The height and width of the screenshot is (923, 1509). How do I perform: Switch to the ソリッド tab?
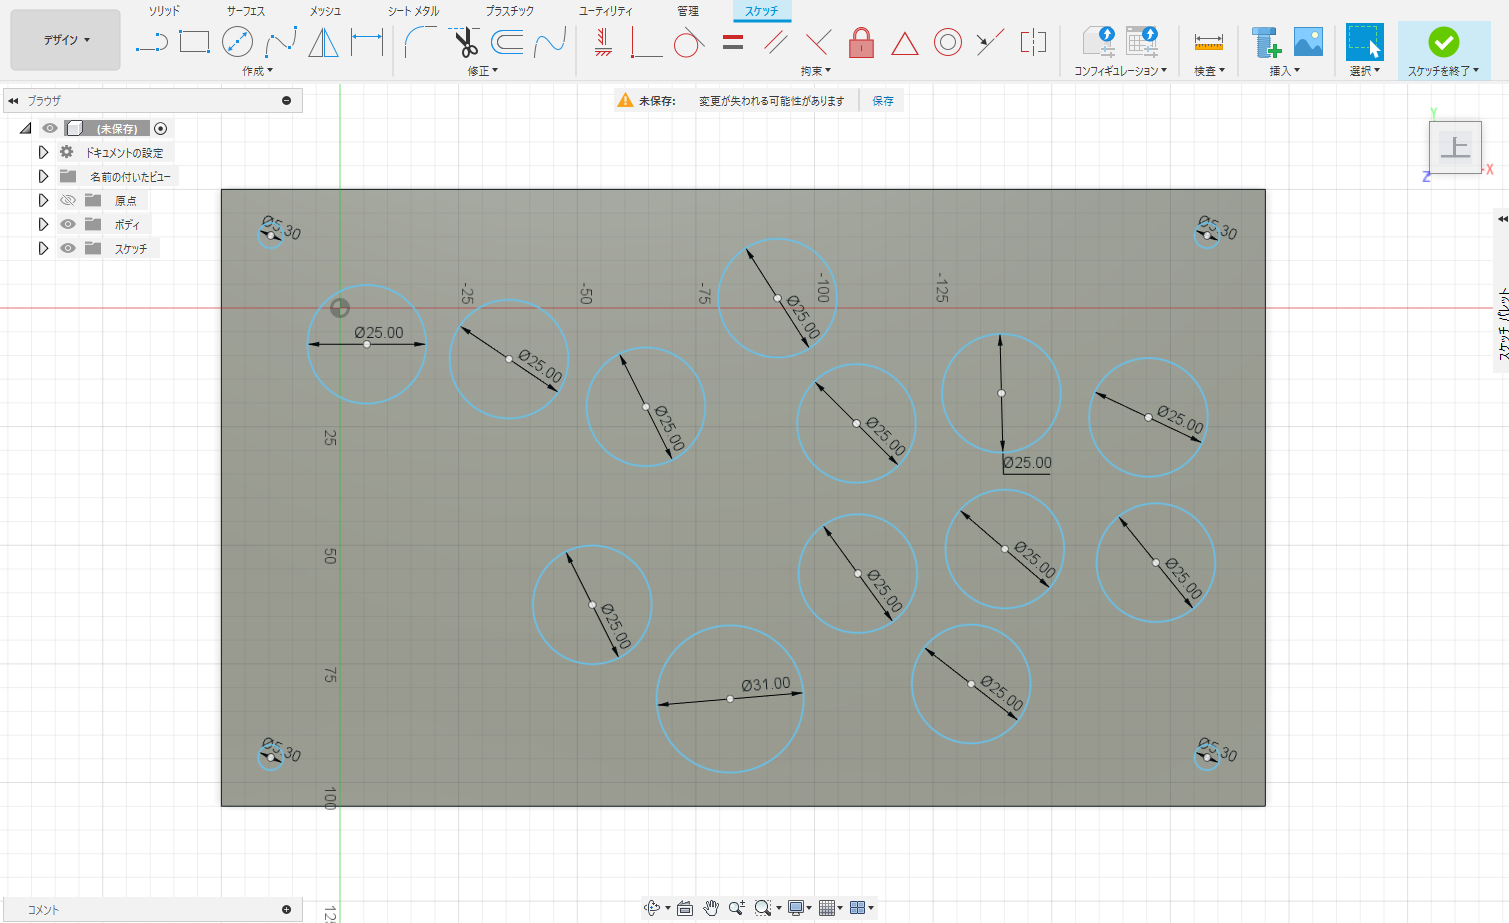click(164, 11)
